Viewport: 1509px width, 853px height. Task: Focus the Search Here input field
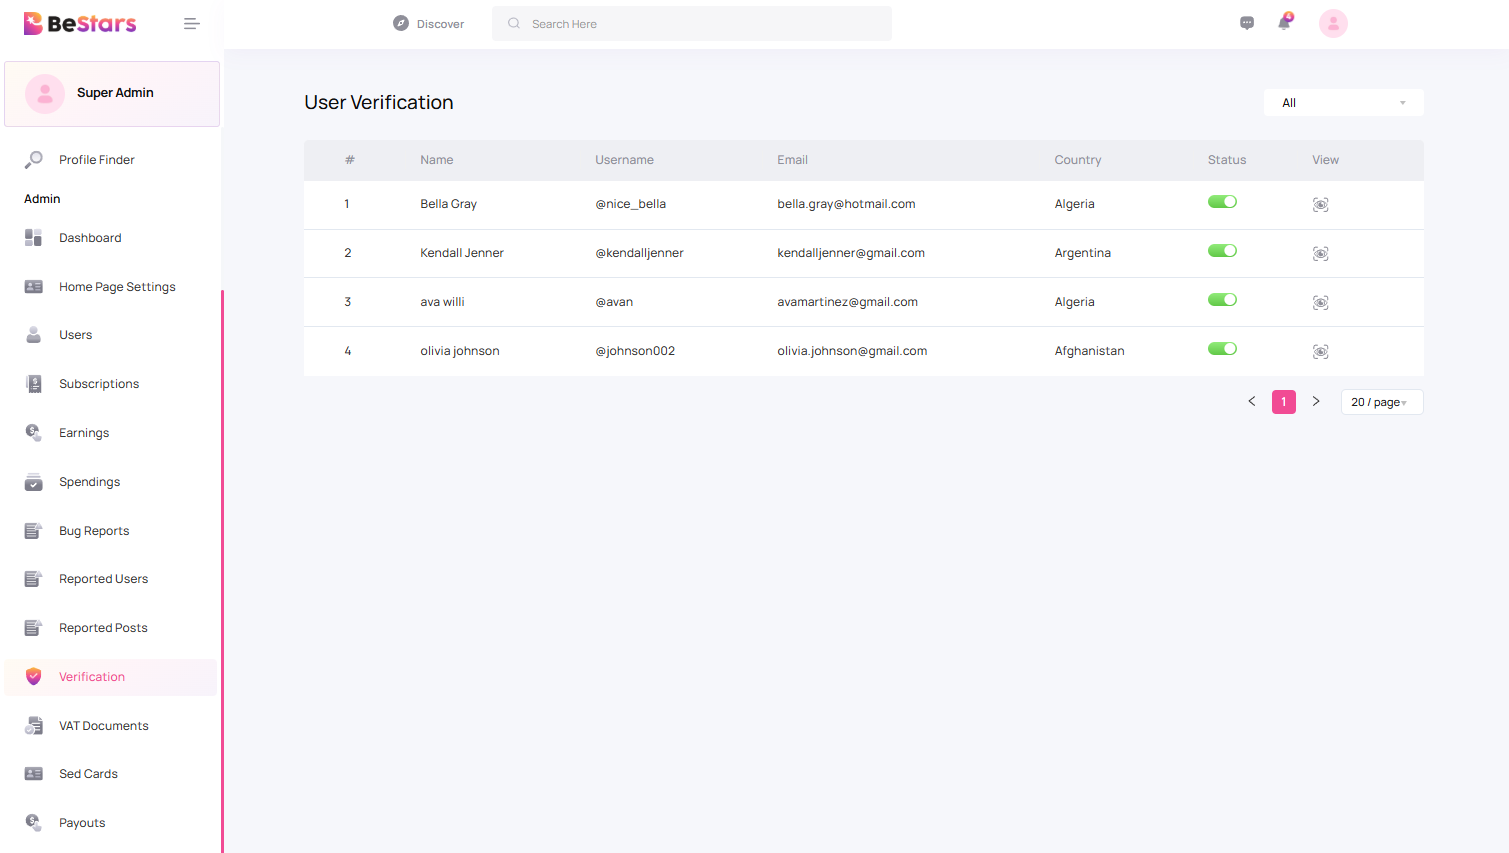pyautogui.click(x=700, y=24)
